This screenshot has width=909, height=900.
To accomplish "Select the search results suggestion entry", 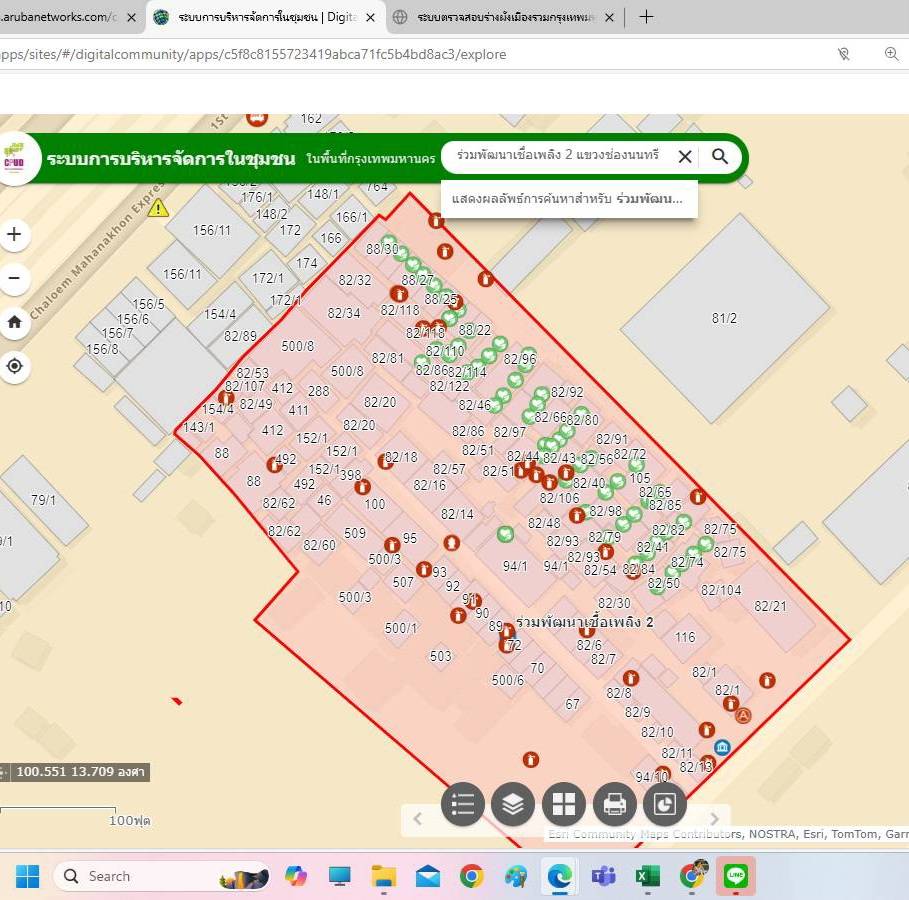I will pos(568,199).
